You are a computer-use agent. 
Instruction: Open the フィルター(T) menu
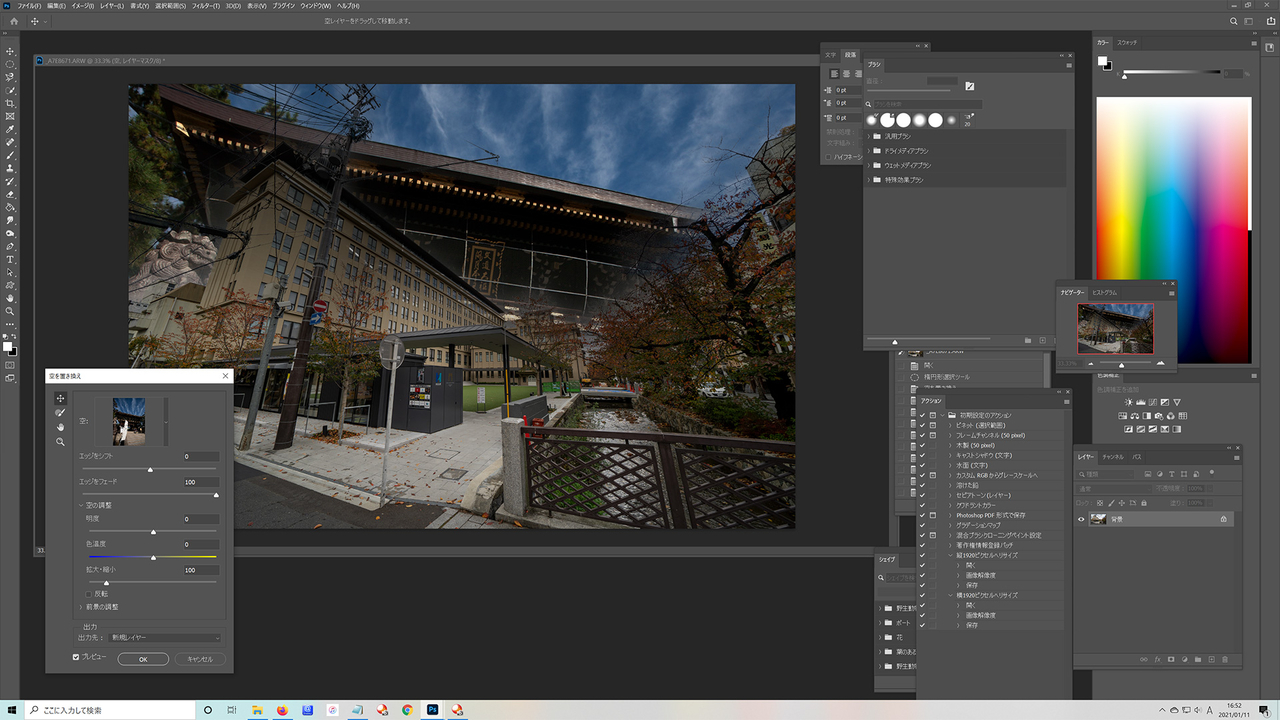click(x=205, y=6)
